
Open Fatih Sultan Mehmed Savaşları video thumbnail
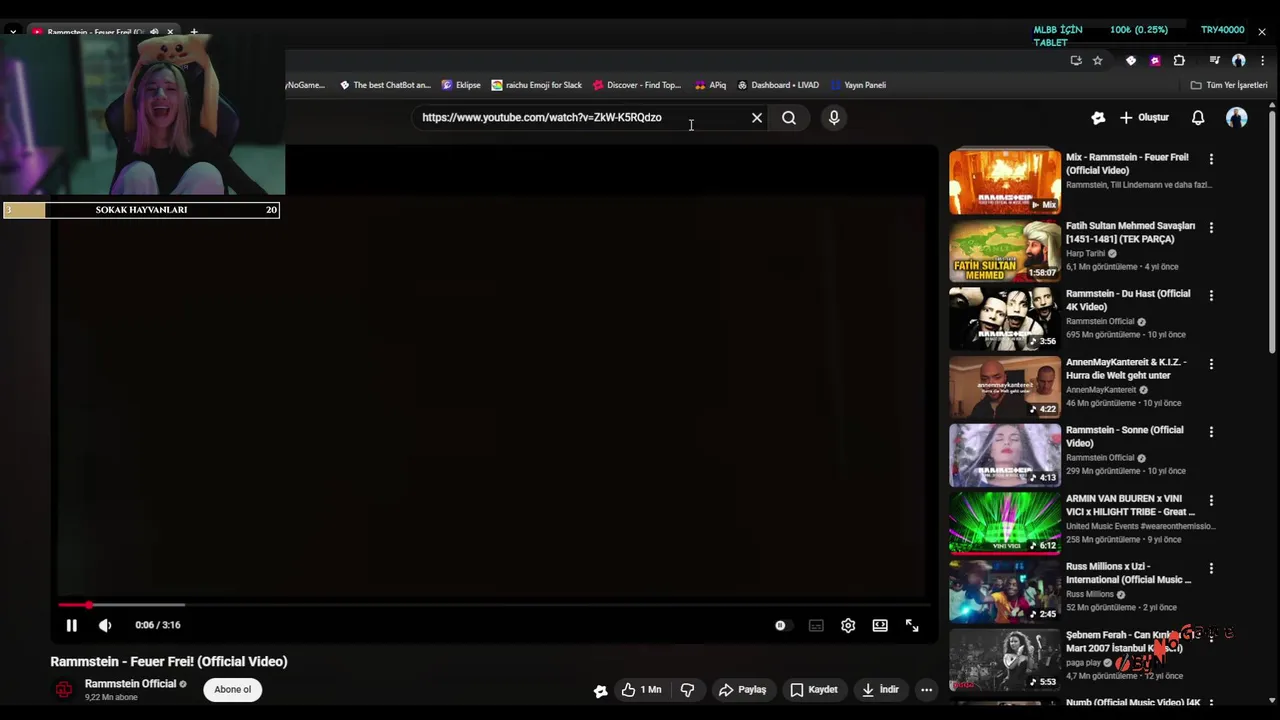(1005, 250)
